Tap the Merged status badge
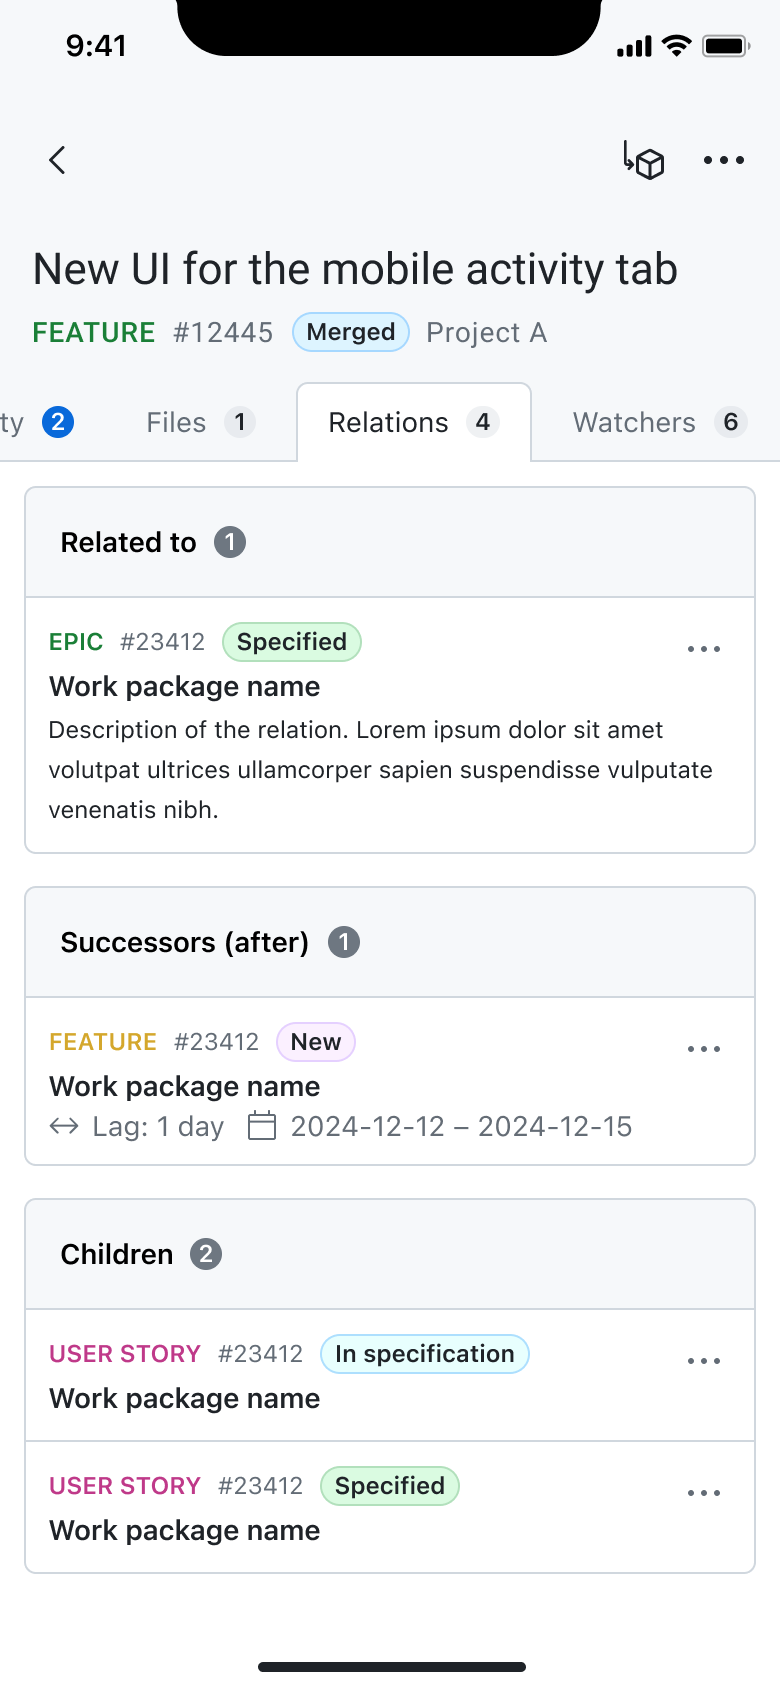Viewport: 780px width, 1688px height. point(350,331)
